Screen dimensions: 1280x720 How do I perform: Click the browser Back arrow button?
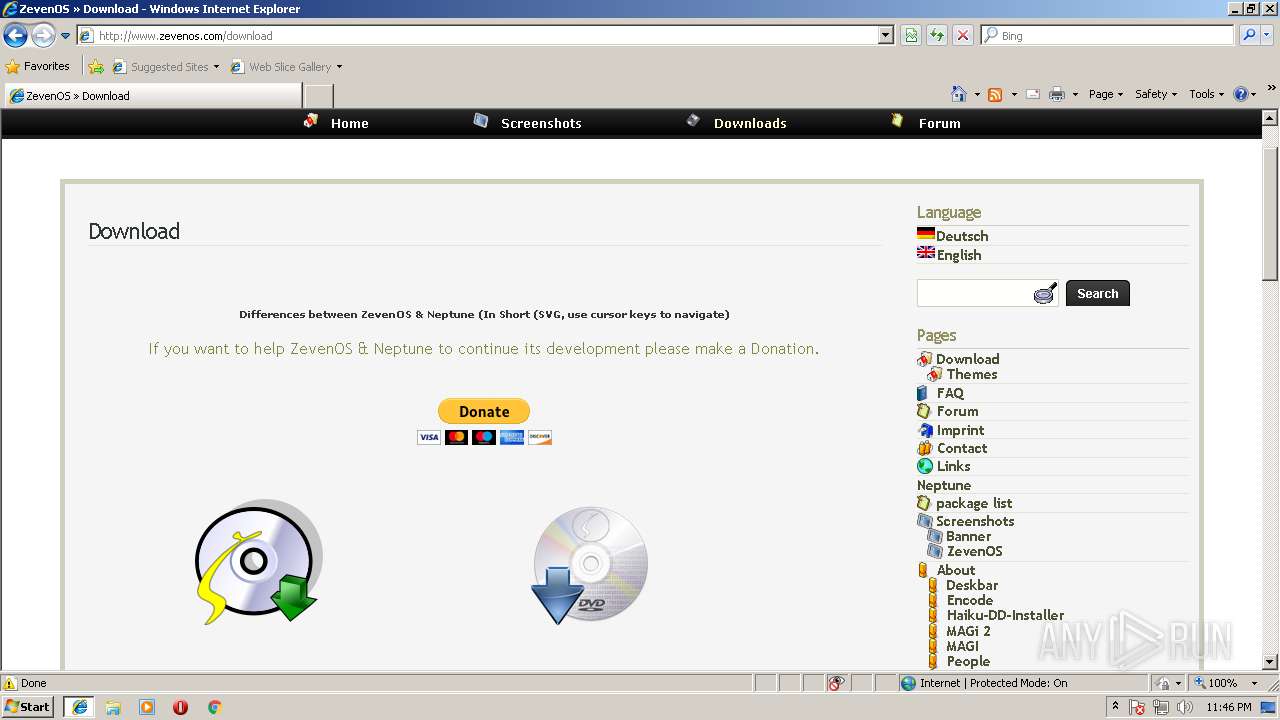coord(15,36)
